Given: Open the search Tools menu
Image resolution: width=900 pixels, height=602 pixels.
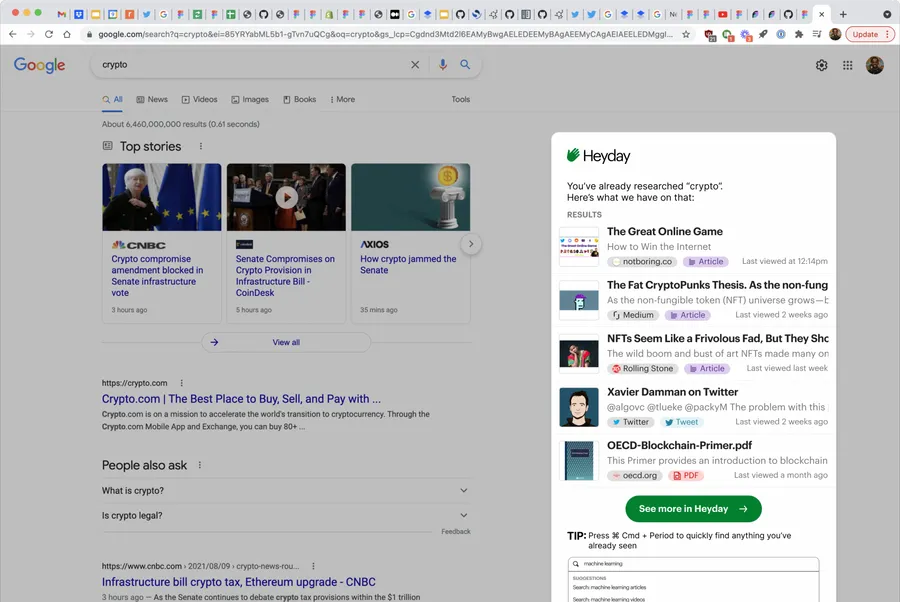Looking at the screenshot, I should click(x=460, y=99).
